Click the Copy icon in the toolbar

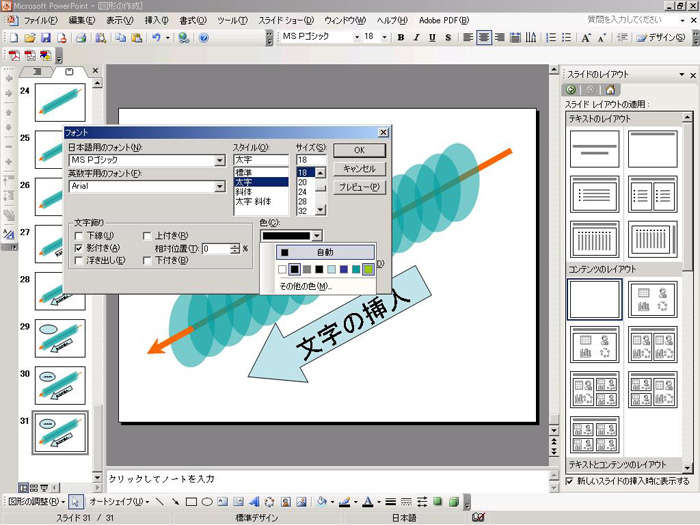tap(121, 38)
